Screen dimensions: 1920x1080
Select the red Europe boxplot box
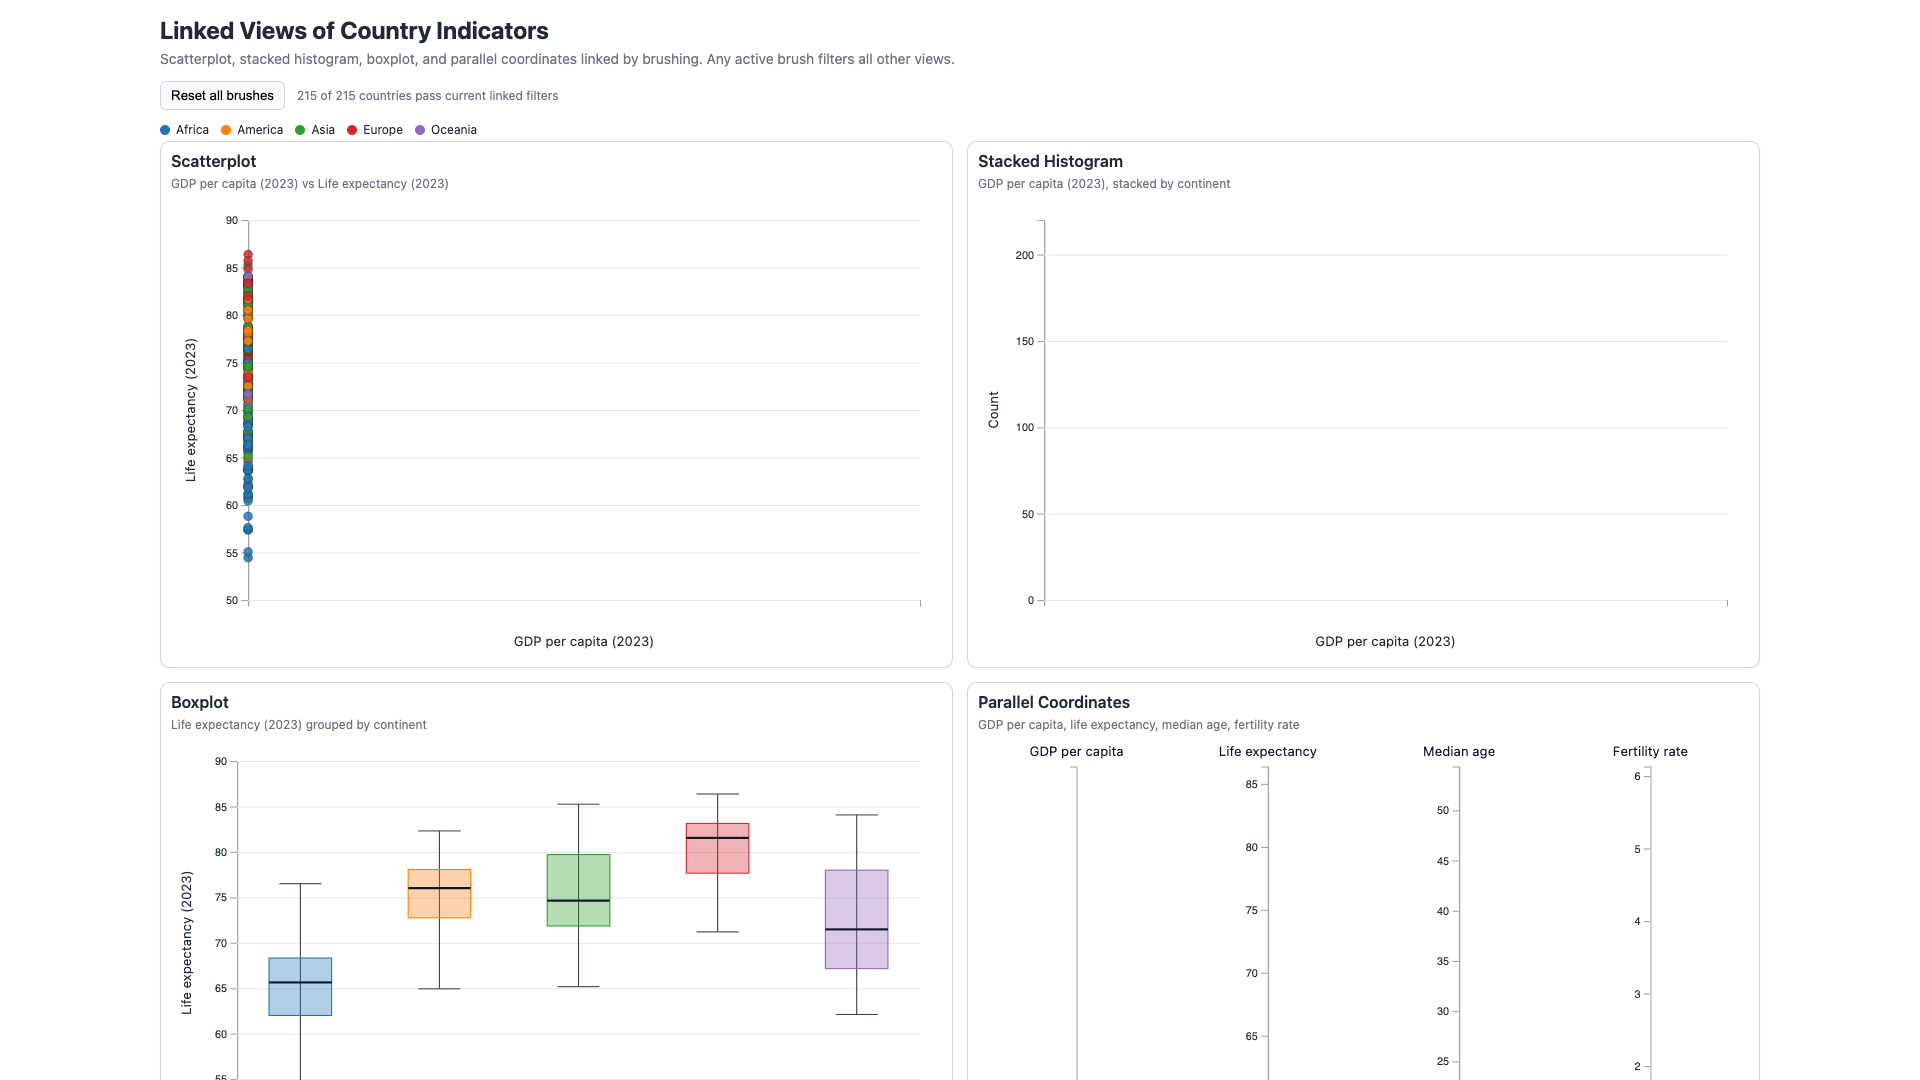[717, 848]
